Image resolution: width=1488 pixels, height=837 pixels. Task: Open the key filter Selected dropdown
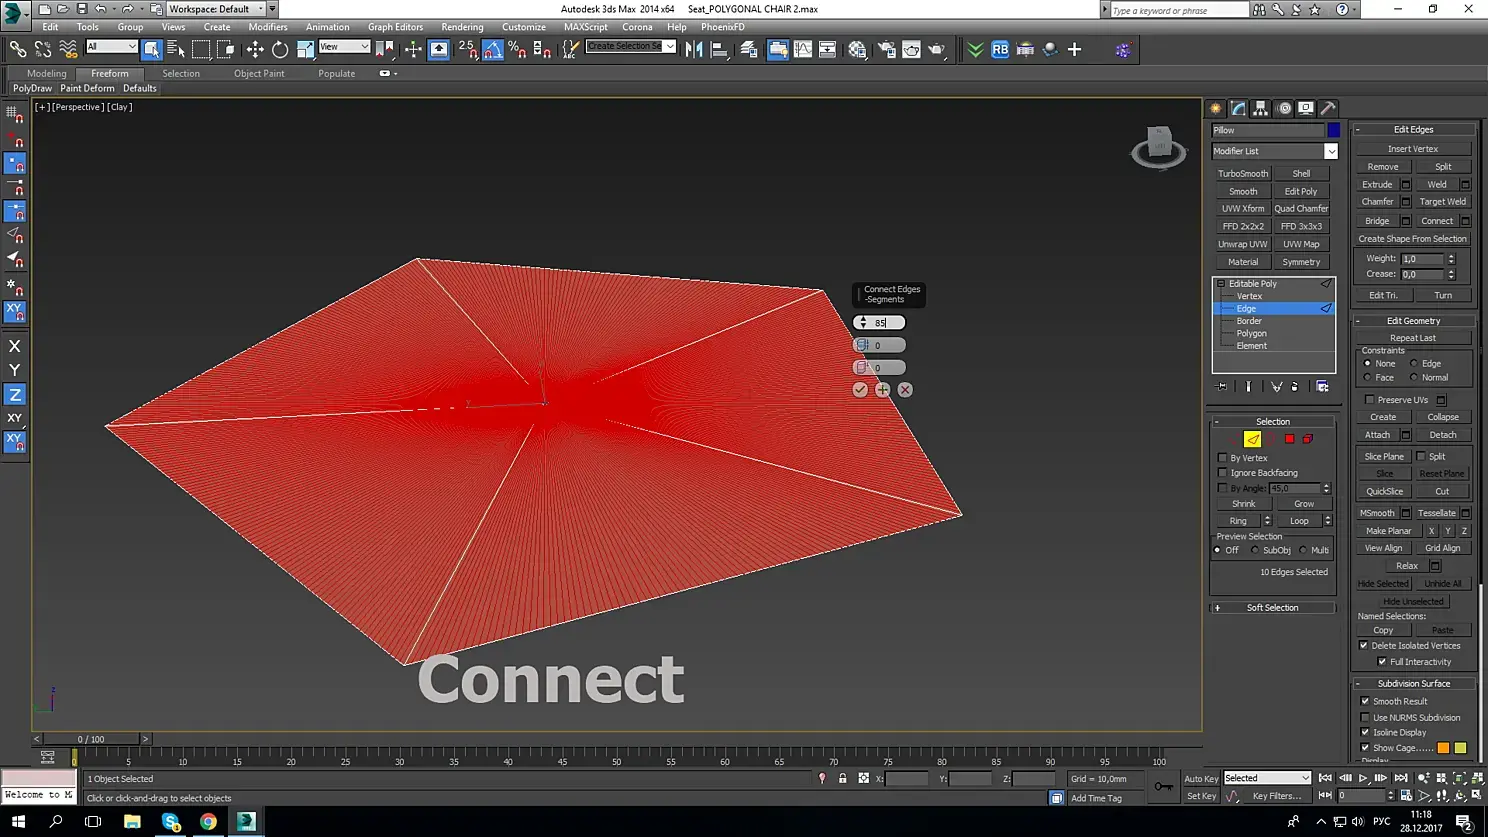1267,778
